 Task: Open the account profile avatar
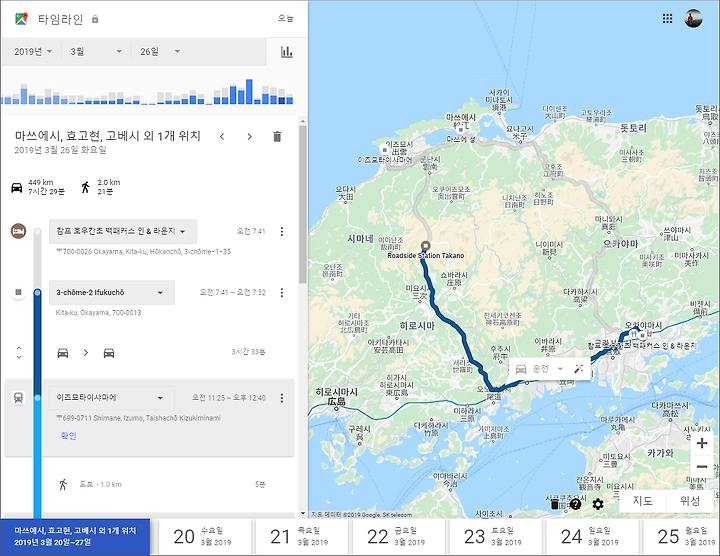click(x=693, y=18)
